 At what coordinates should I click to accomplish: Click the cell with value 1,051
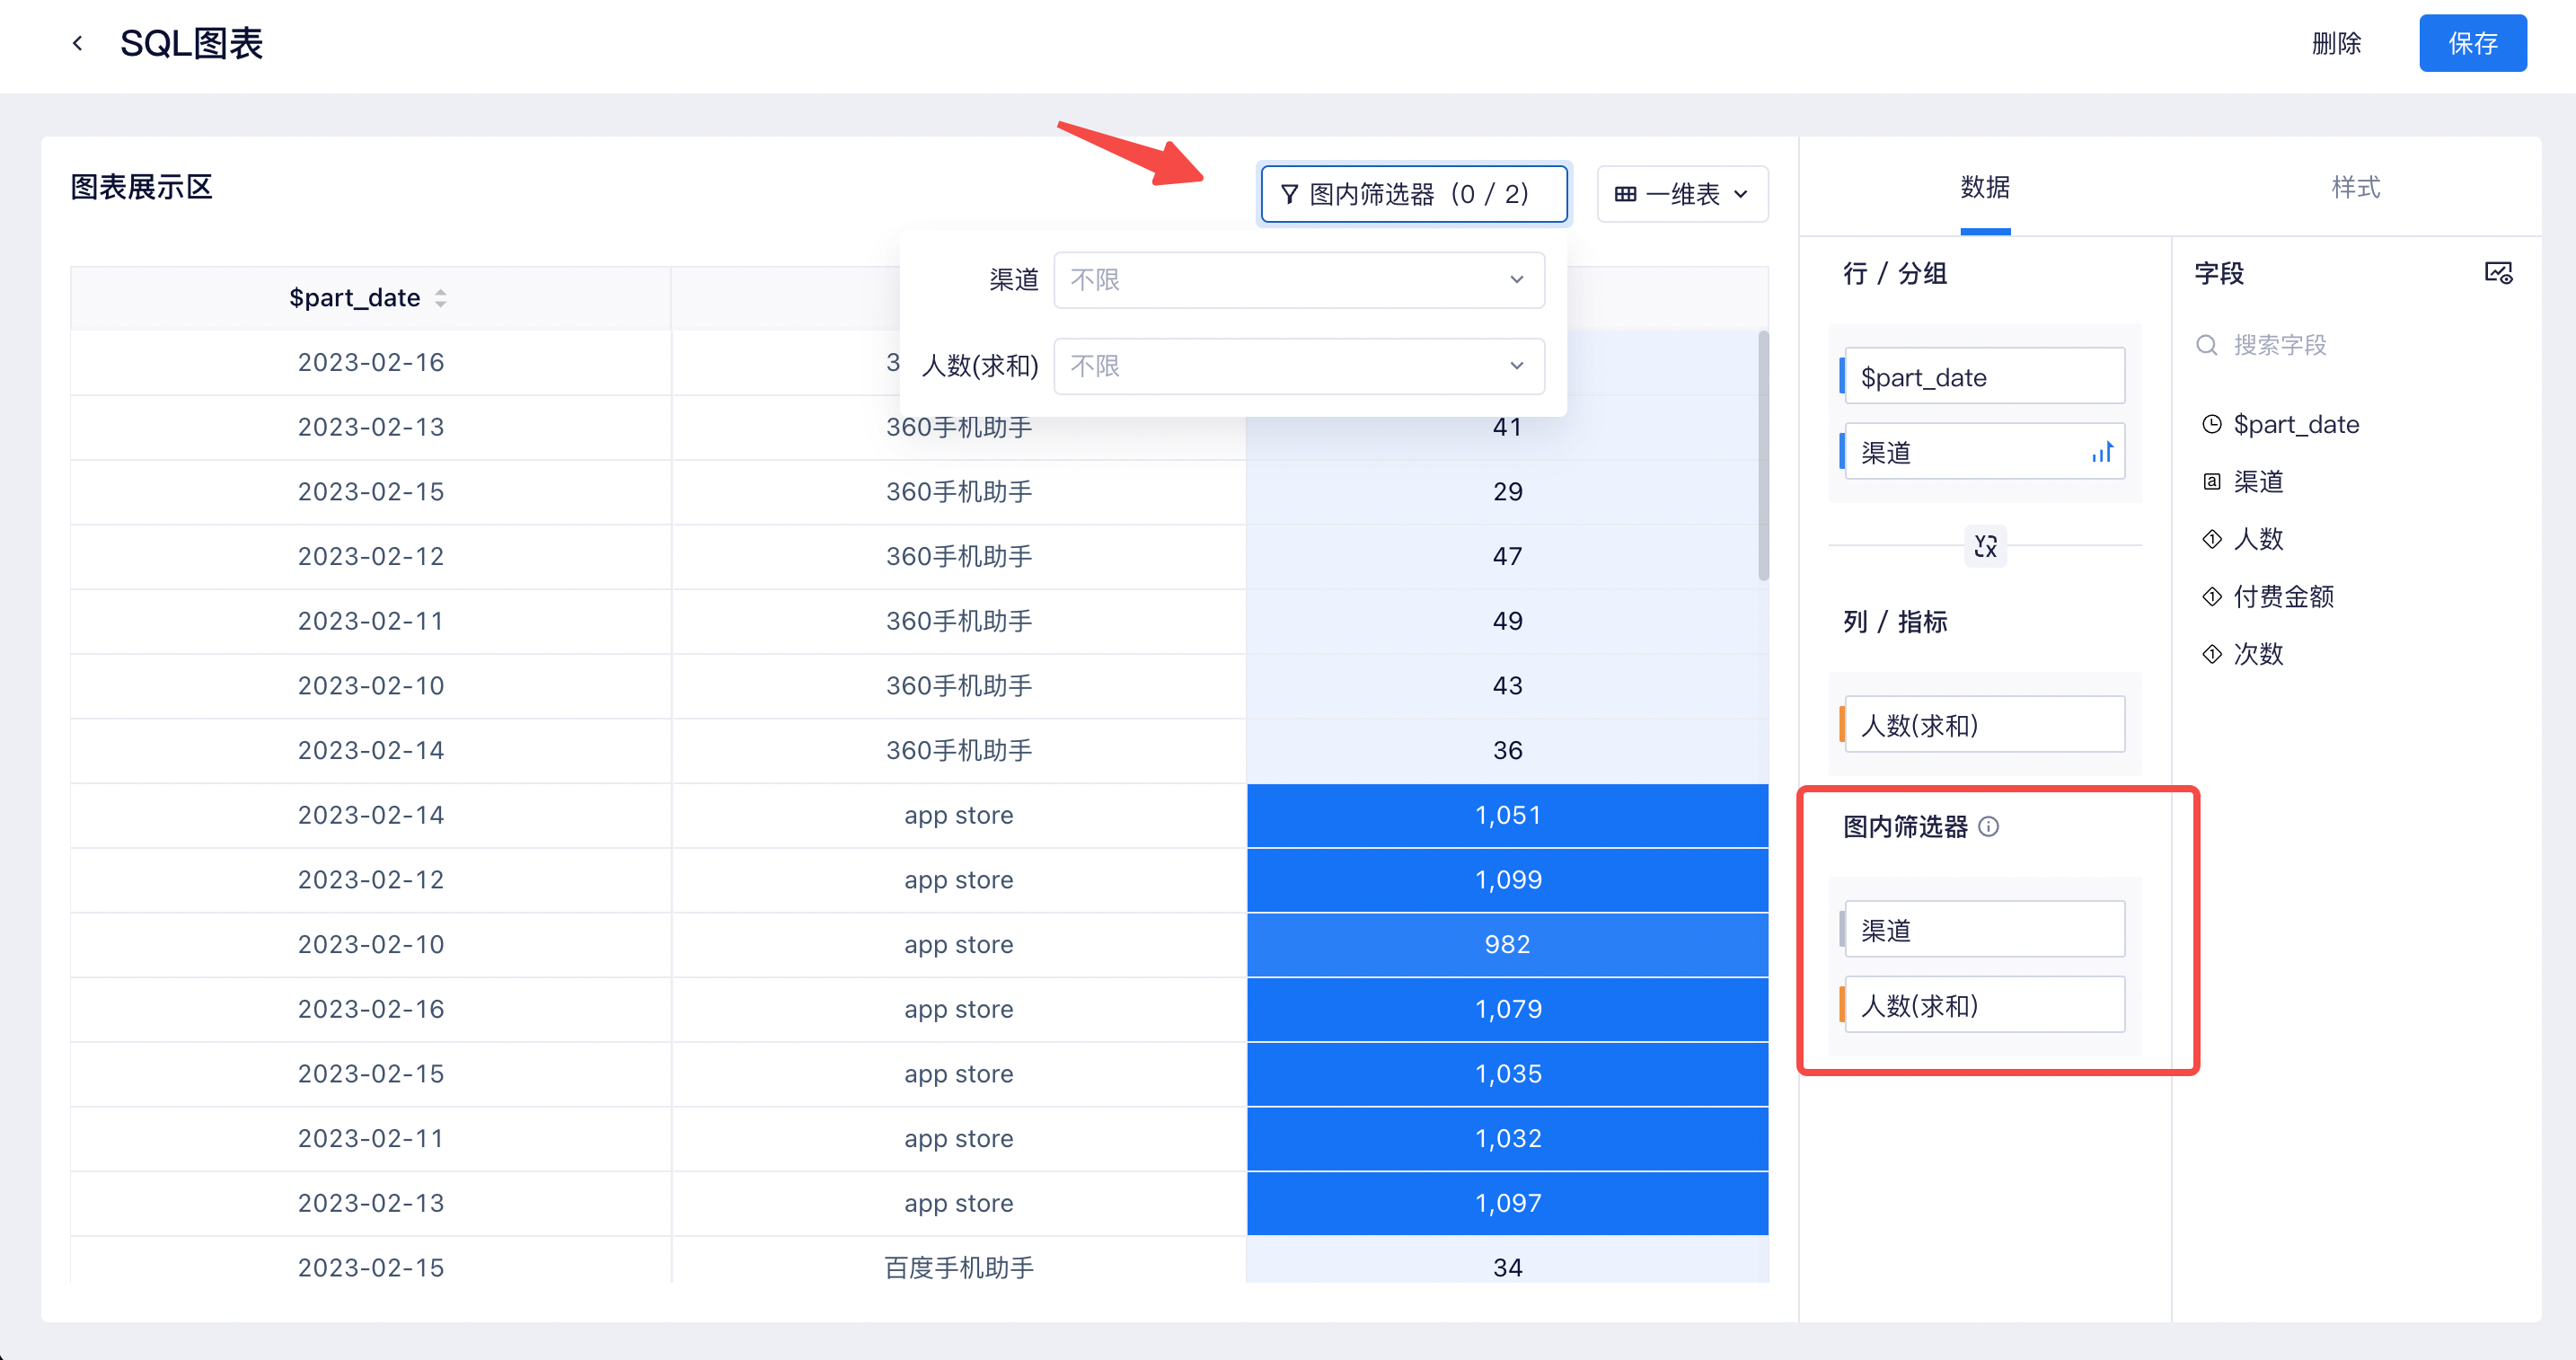(1507, 815)
